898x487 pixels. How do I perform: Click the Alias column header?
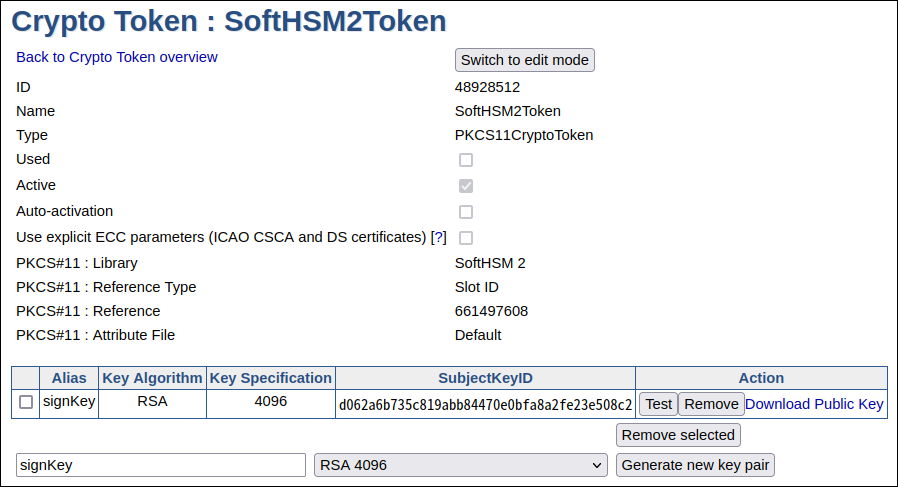point(69,378)
